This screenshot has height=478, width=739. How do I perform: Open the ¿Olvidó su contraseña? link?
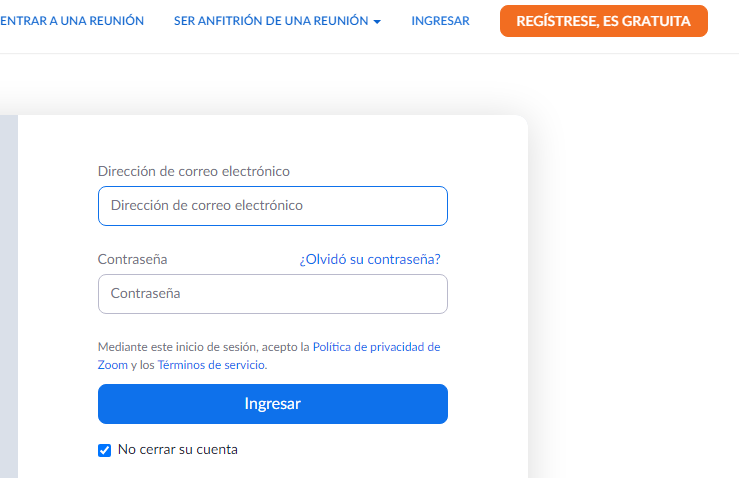[x=370, y=259]
